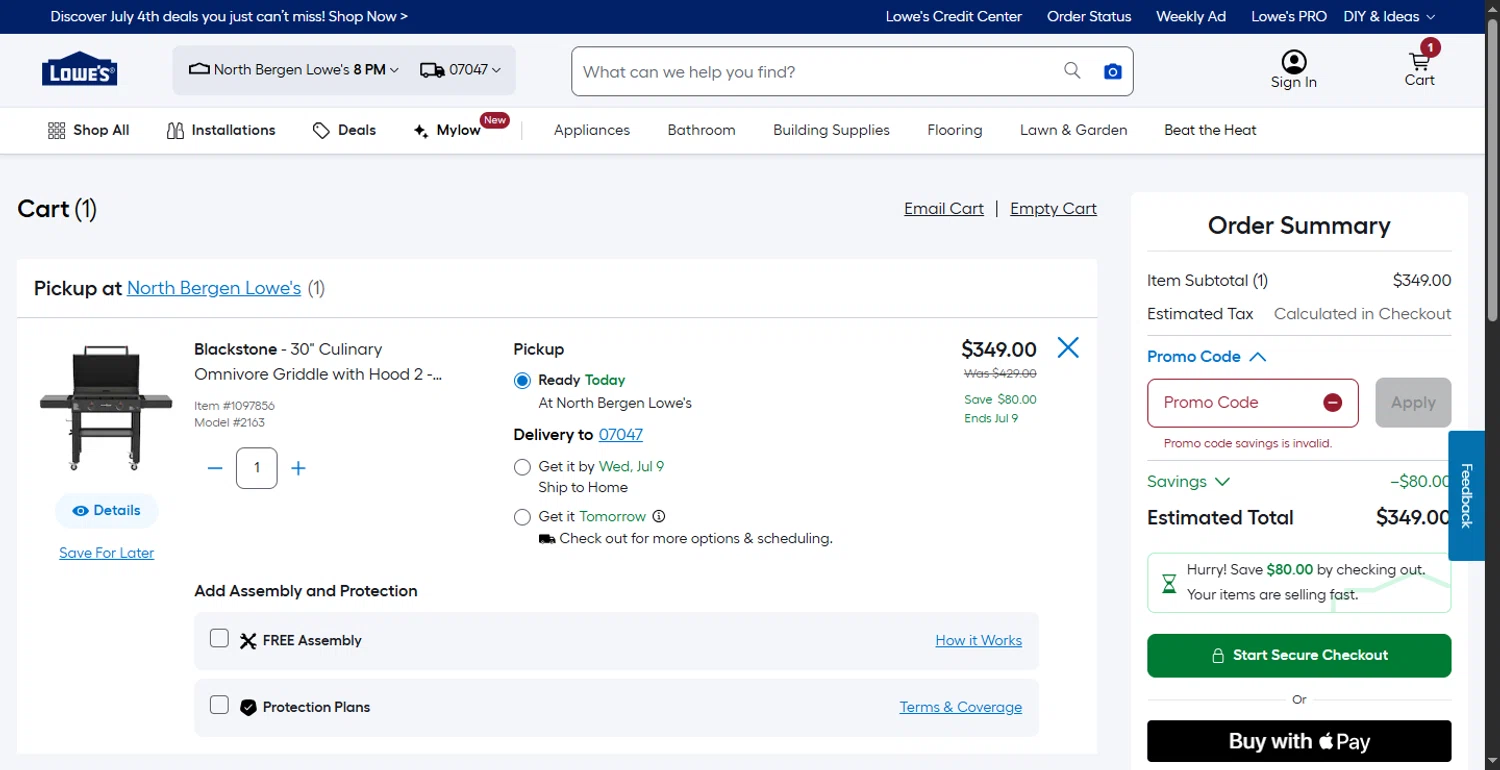
Task: Open Terms & Coverage link
Action: click(x=960, y=707)
